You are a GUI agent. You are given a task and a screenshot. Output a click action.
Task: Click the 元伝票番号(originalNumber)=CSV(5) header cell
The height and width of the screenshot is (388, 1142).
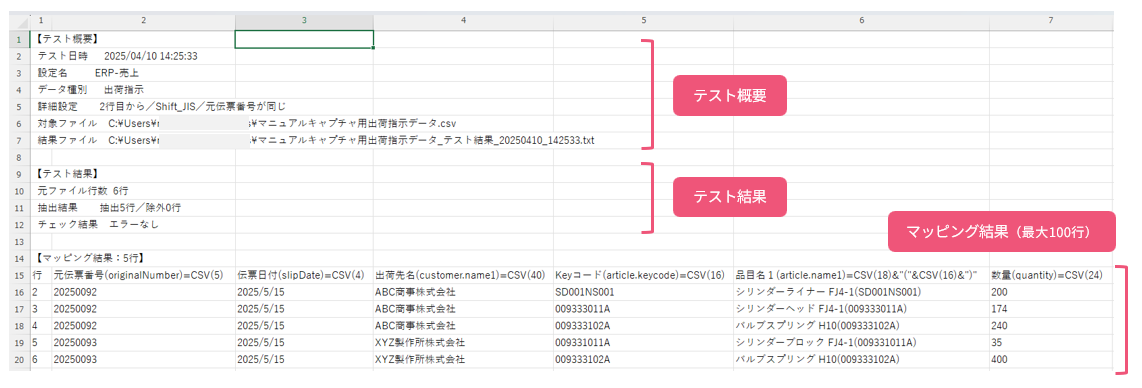pos(143,275)
